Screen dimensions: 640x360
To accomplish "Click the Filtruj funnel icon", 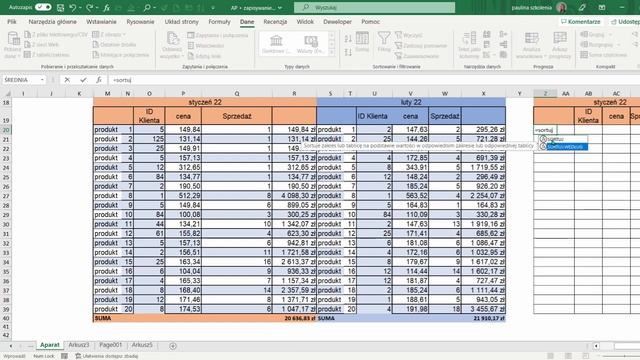I will coord(384,42).
